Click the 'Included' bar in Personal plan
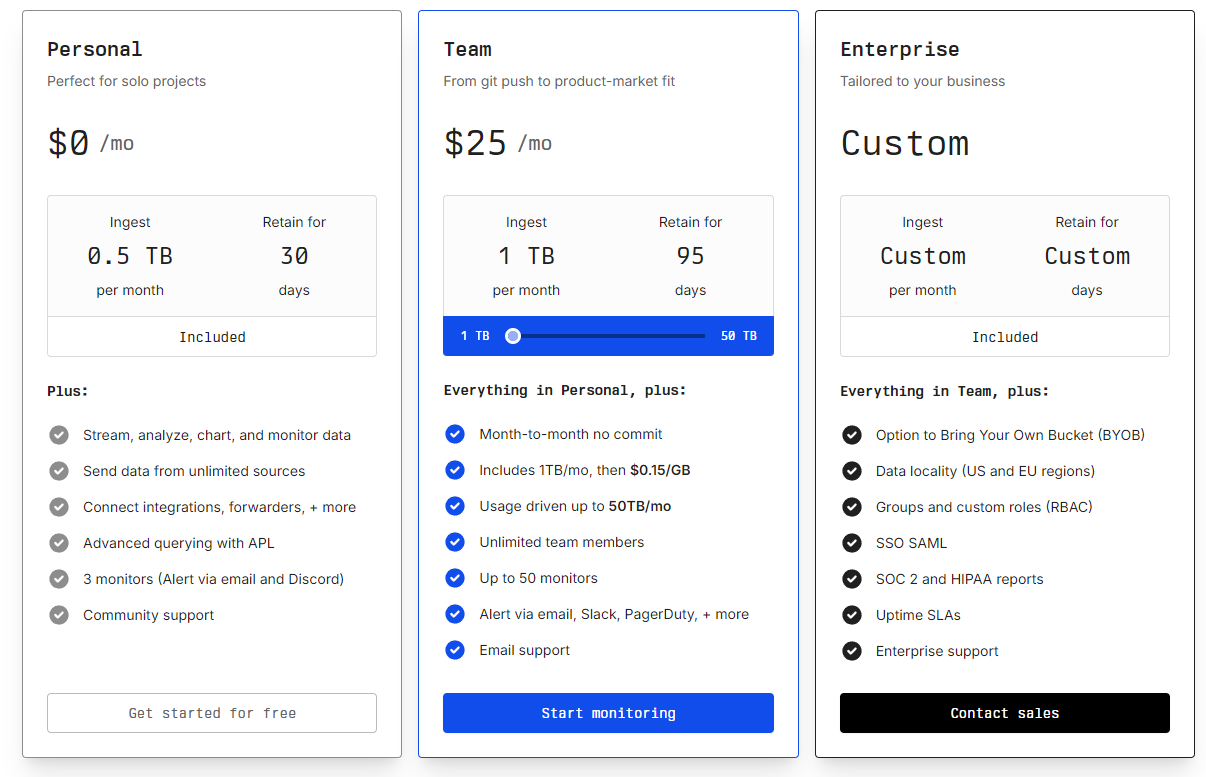The height and width of the screenshot is (777, 1206). point(212,337)
